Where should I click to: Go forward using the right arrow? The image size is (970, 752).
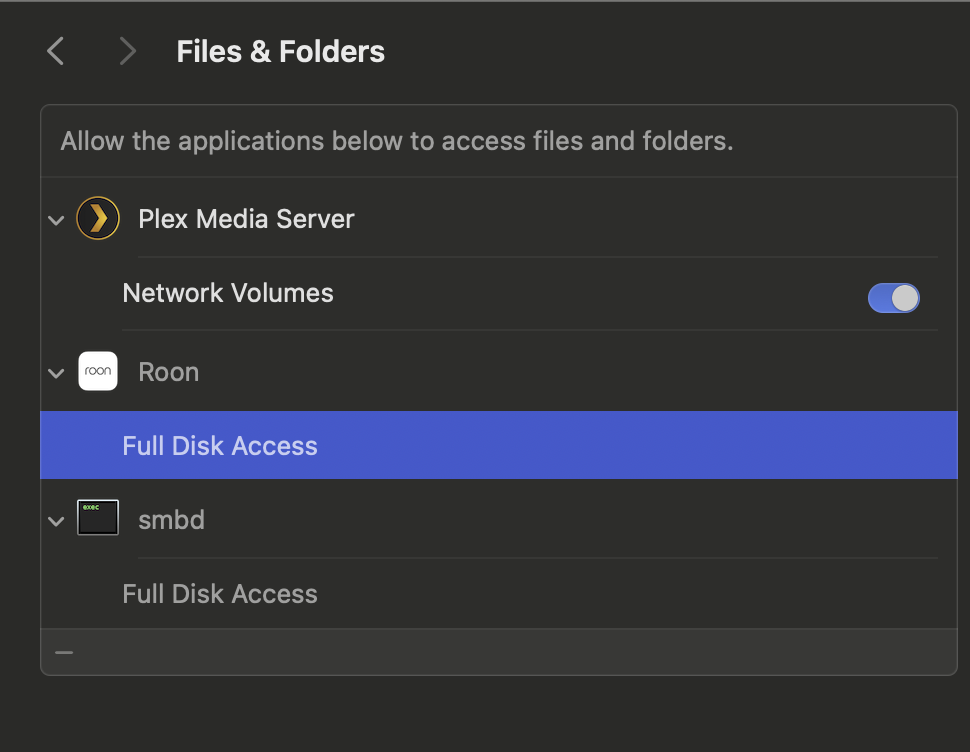(127, 51)
